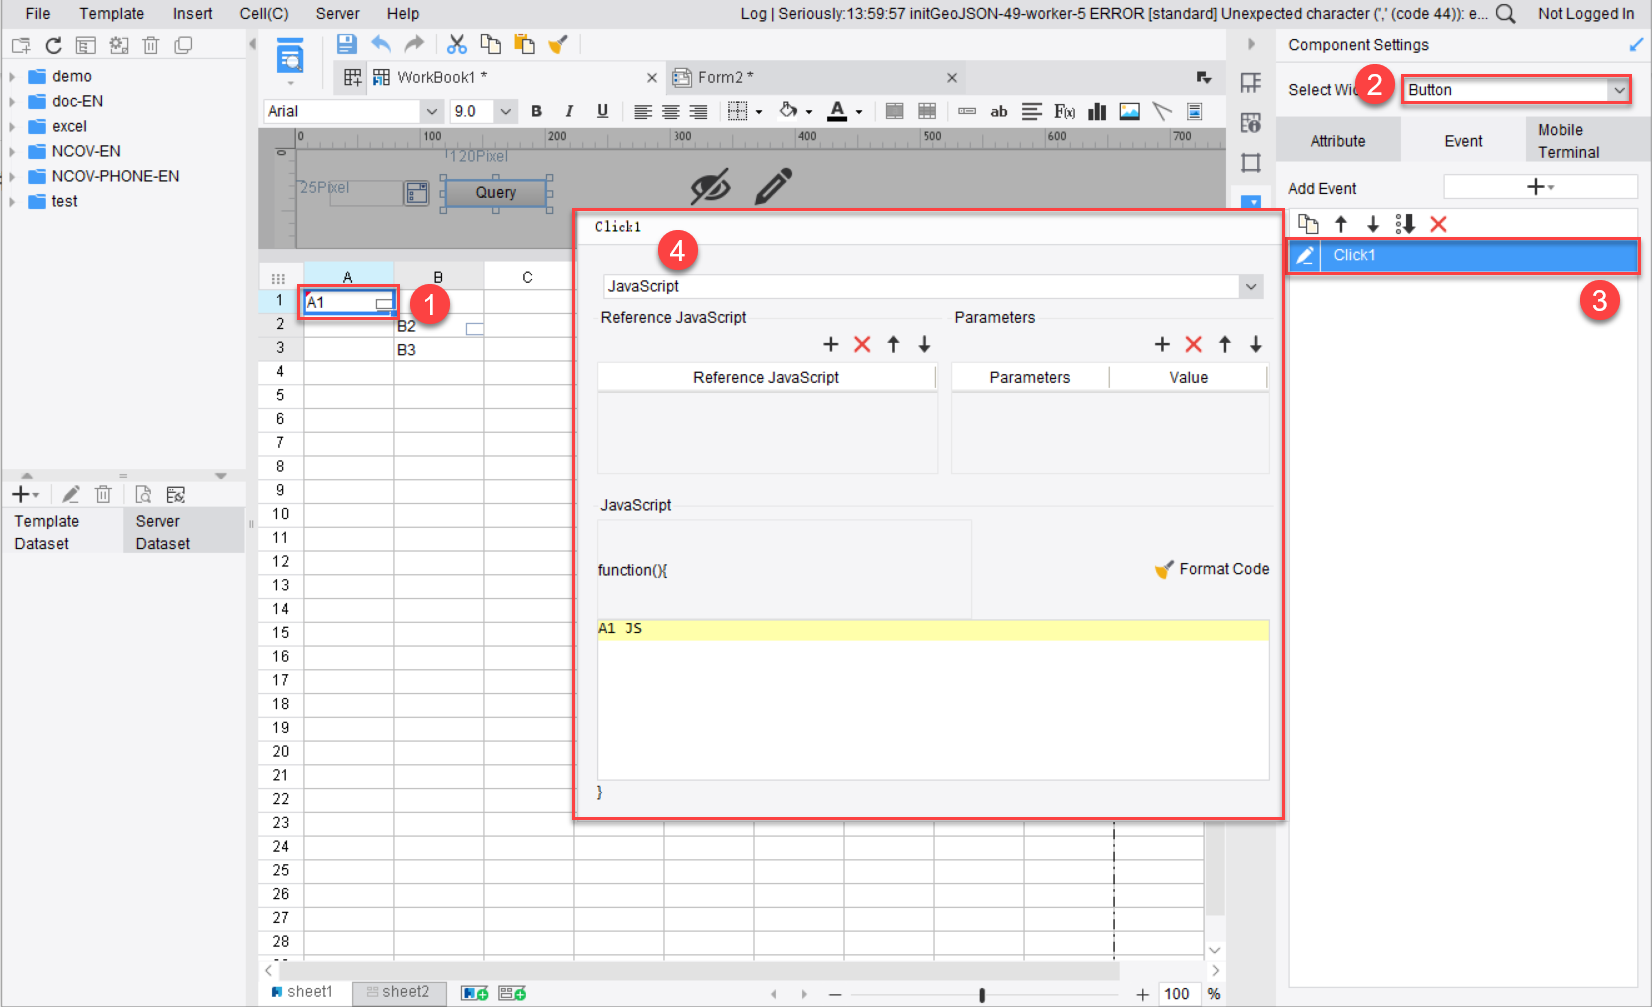
Task: Open the Template menu
Action: (x=112, y=13)
